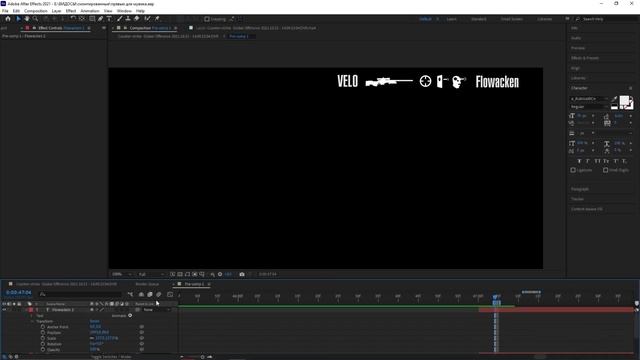
Task: Click the All Caps button
Action: [598, 161]
